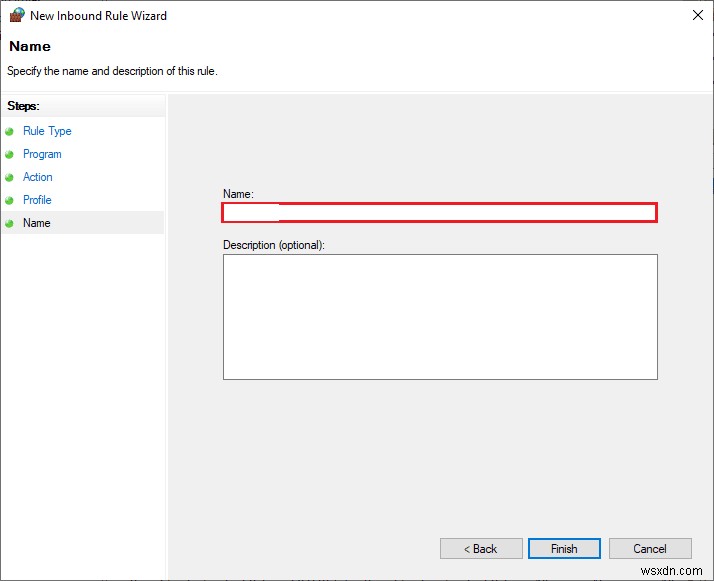The image size is (714, 581).
Task: Open the Program step
Action: coord(42,154)
